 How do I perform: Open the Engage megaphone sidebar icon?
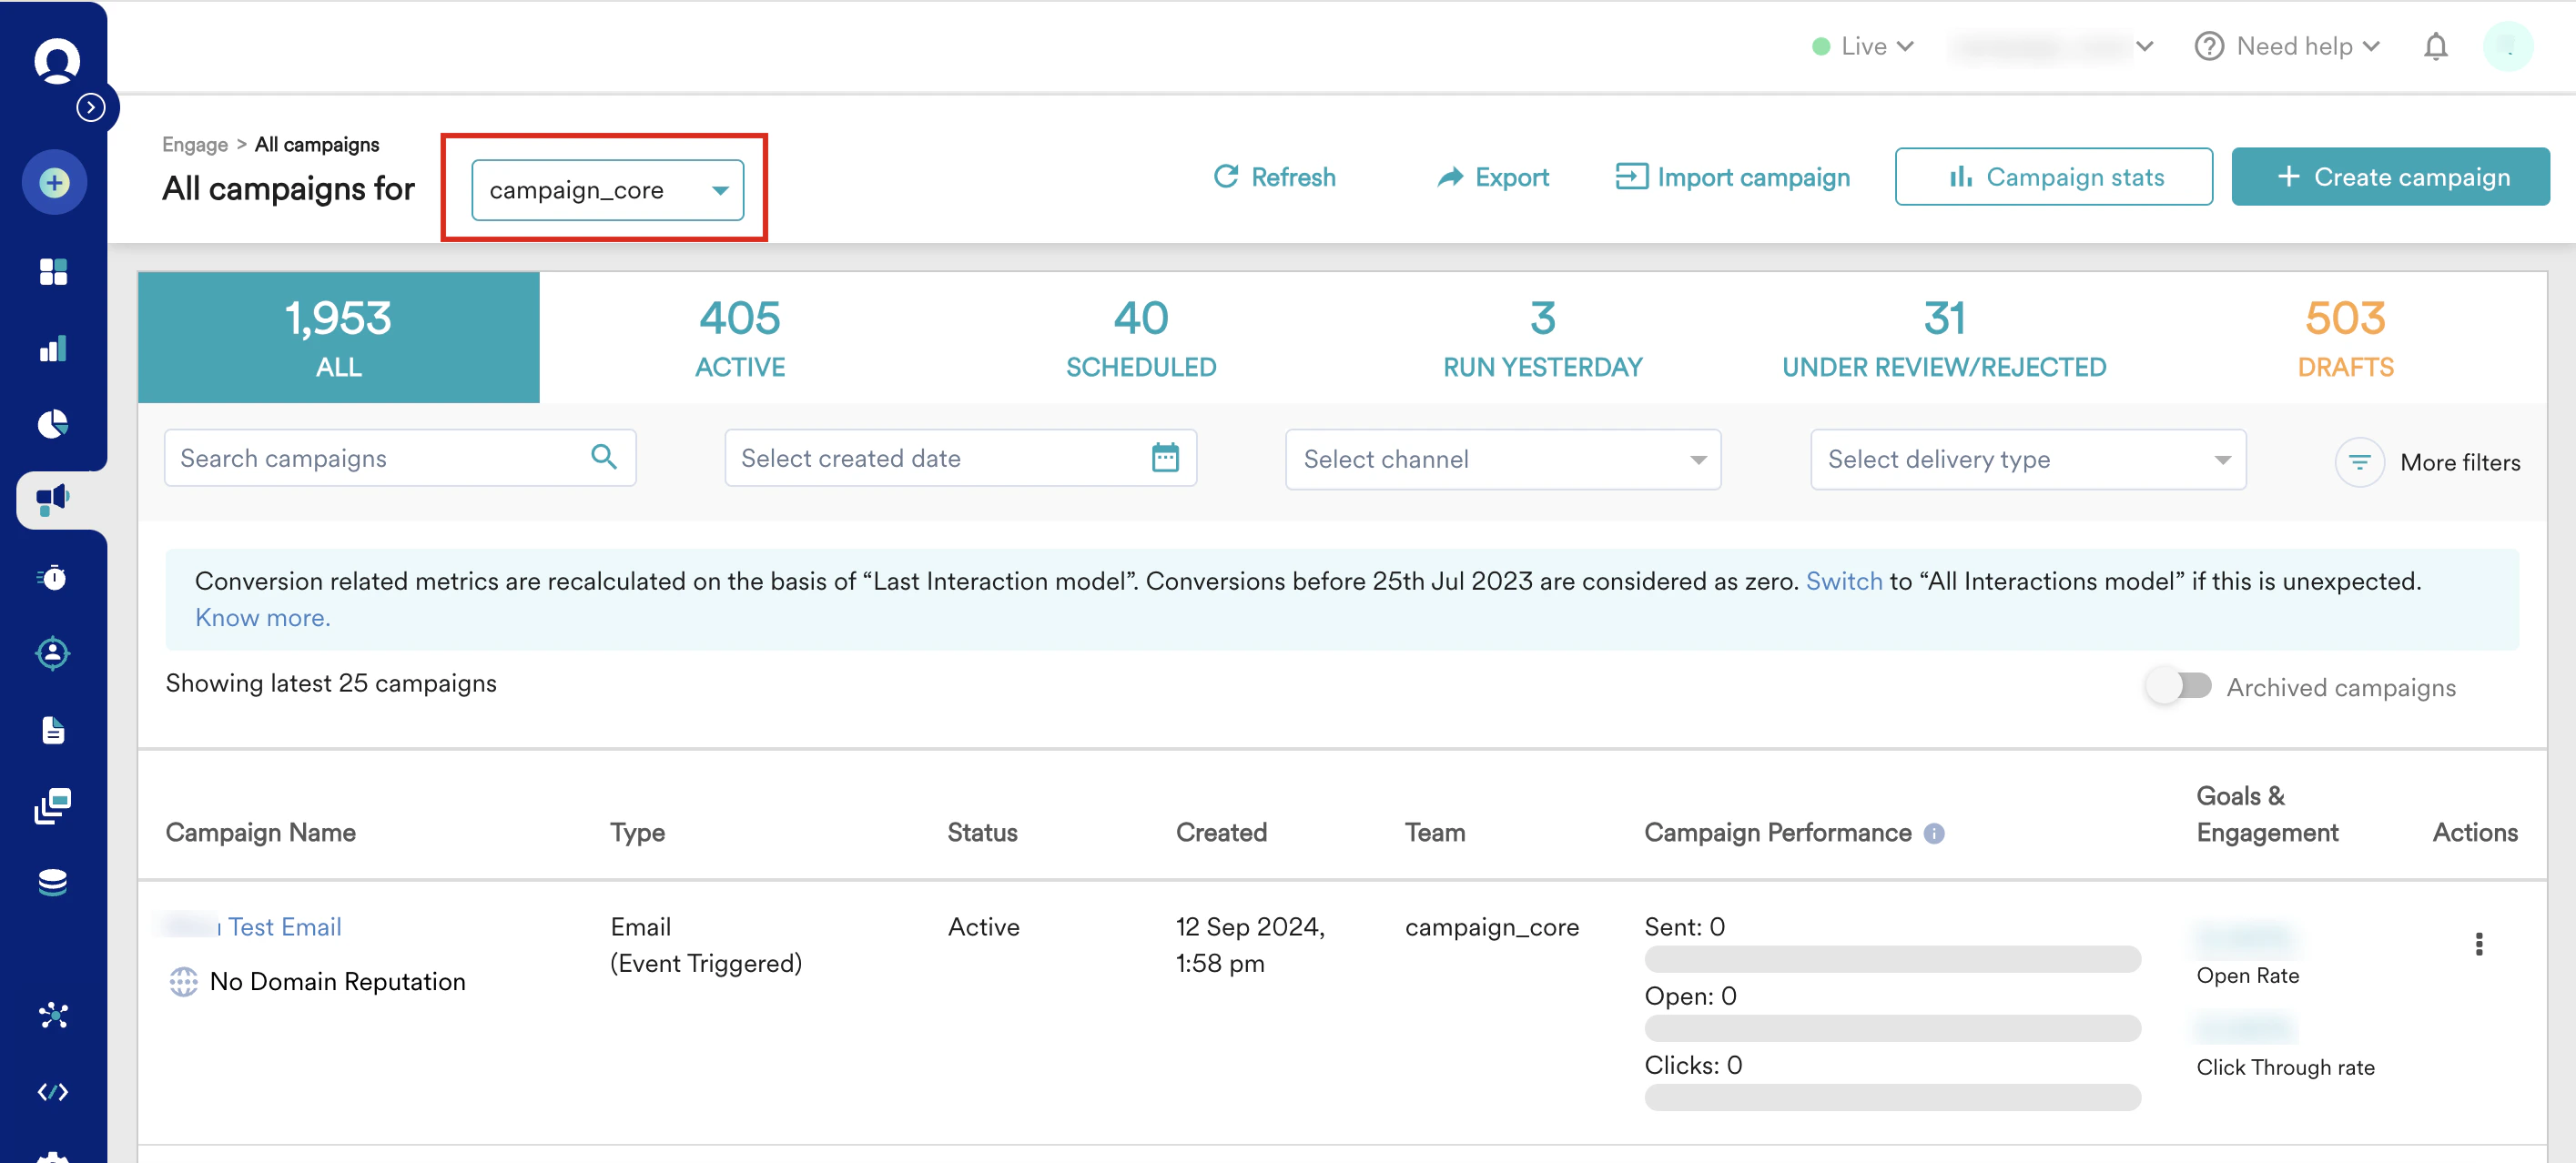[53, 499]
